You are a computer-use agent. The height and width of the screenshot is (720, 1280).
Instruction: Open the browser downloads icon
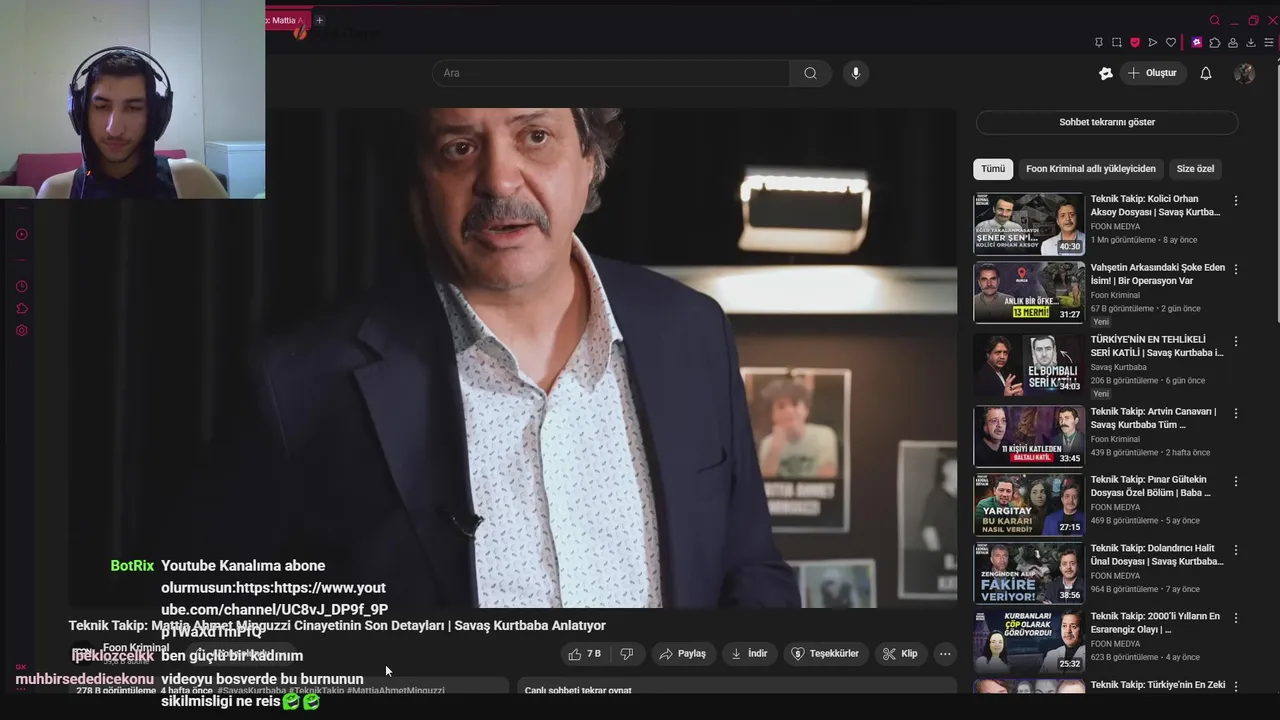click(x=1251, y=43)
